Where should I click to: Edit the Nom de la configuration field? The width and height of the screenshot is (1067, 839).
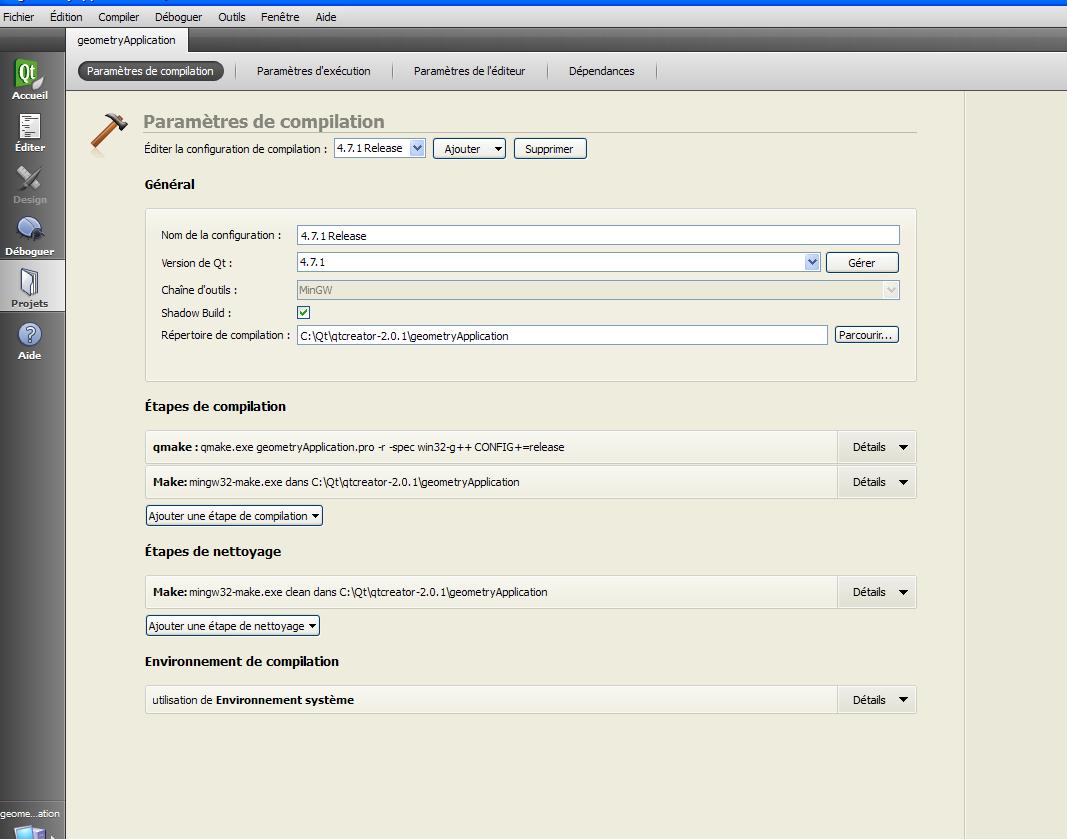coord(598,235)
